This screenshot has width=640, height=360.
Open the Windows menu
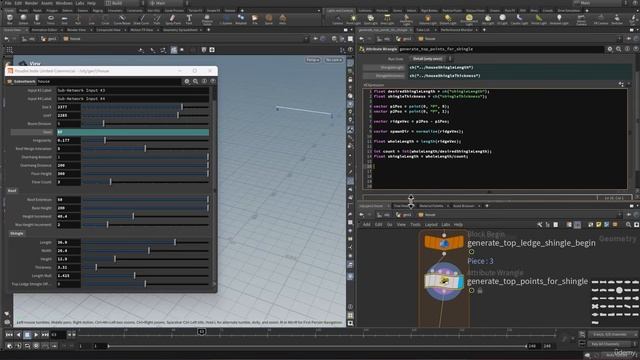64,3
